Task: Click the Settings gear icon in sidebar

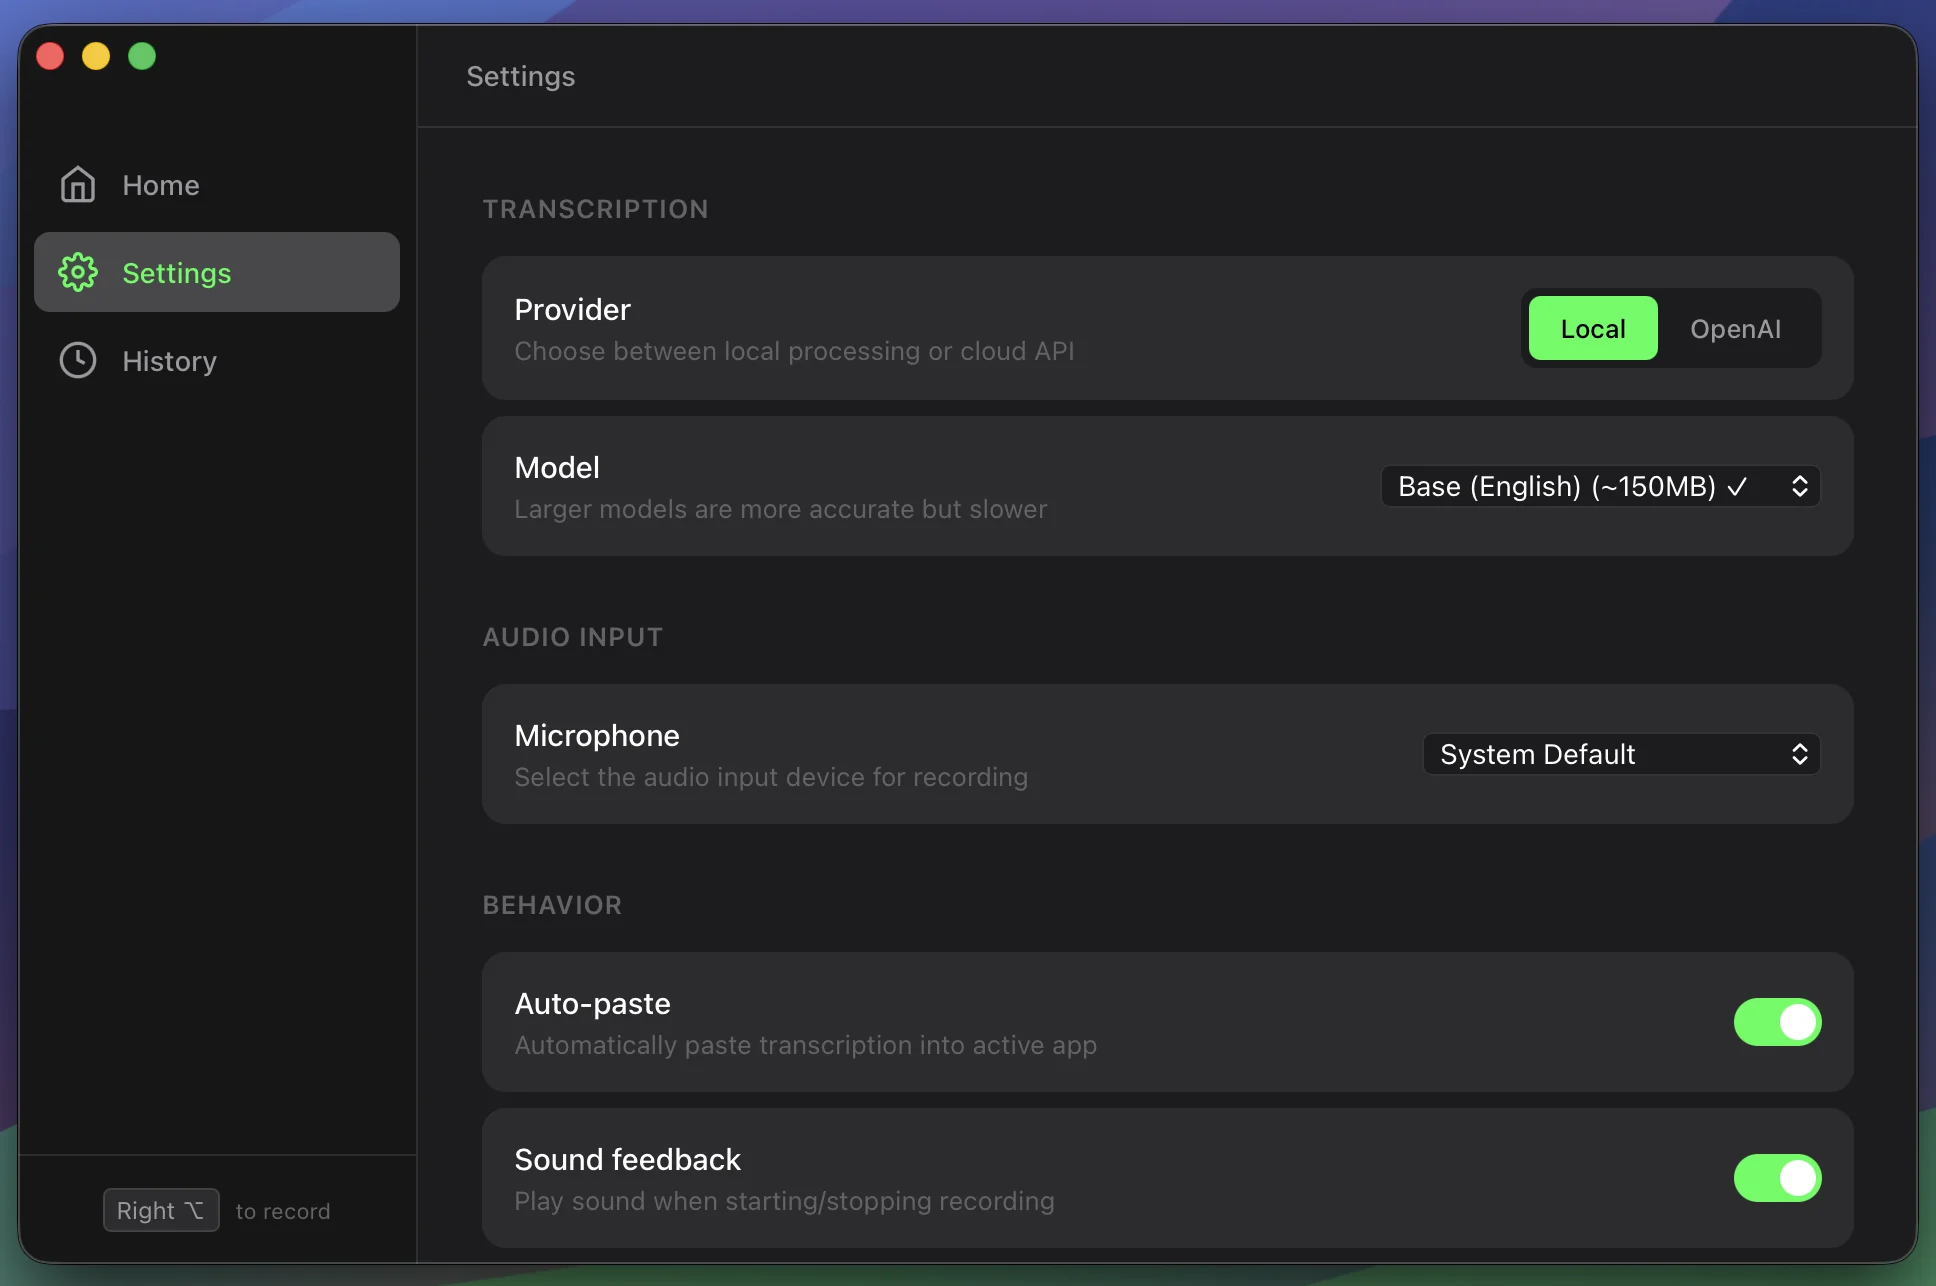Action: tap(78, 273)
